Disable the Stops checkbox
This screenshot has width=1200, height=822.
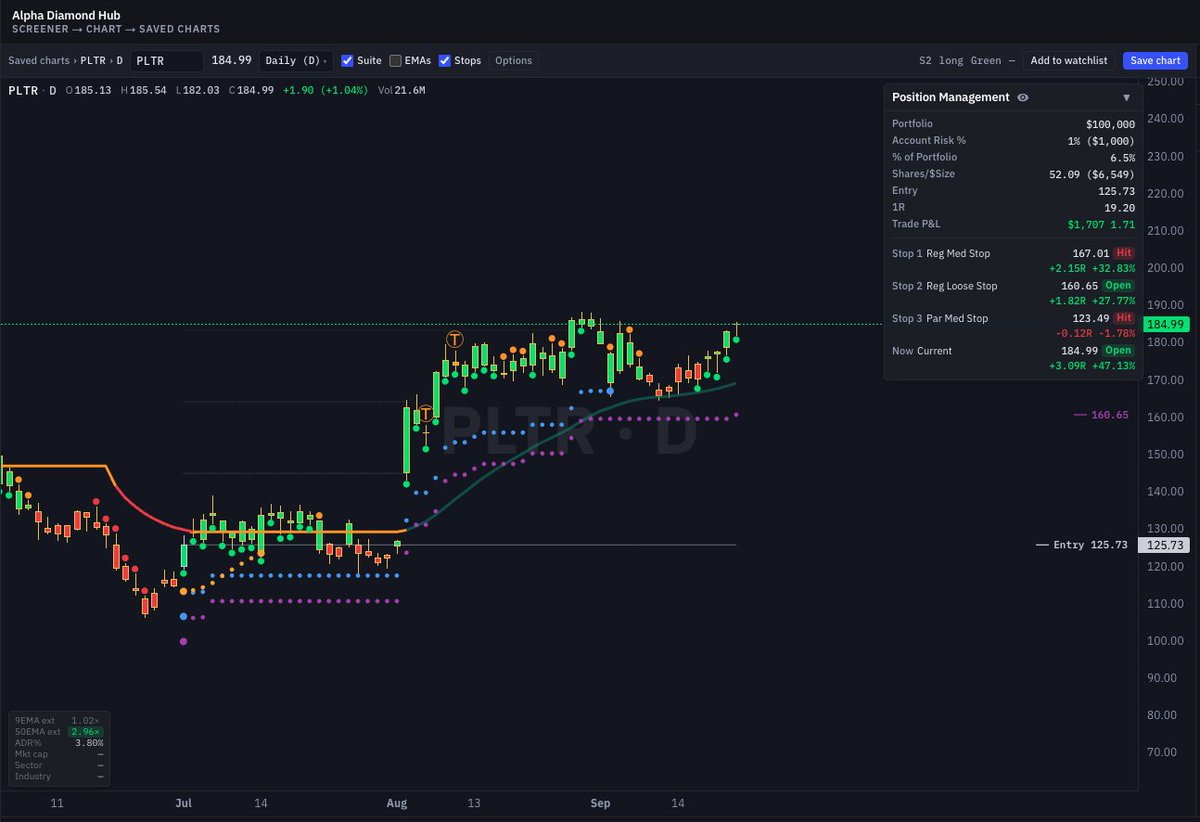pyautogui.click(x=444, y=60)
